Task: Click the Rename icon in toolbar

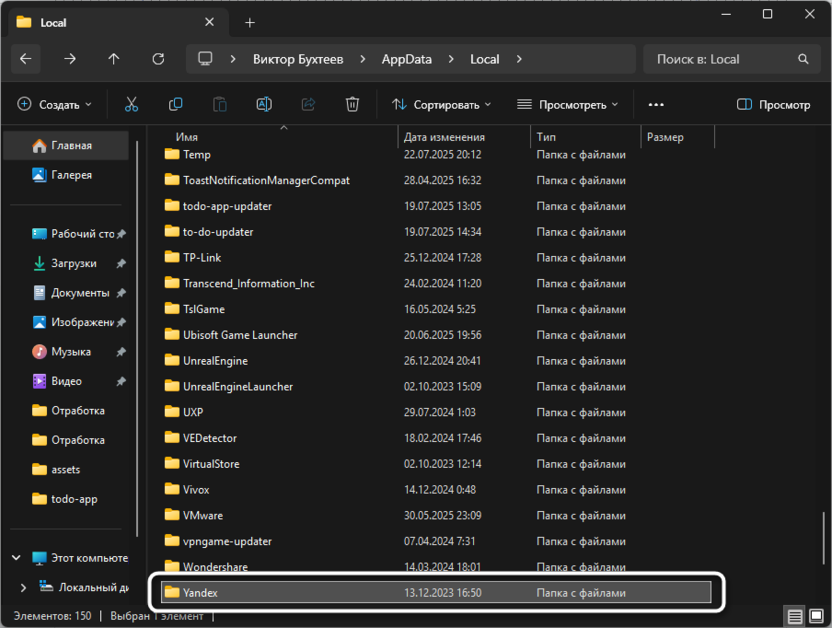Action: coord(264,104)
